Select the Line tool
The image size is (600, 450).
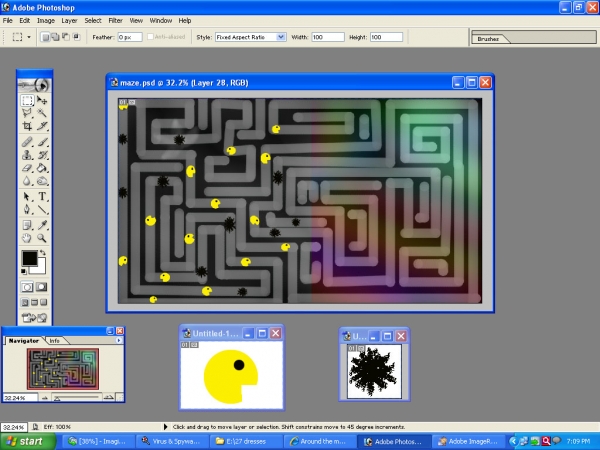click(42, 209)
